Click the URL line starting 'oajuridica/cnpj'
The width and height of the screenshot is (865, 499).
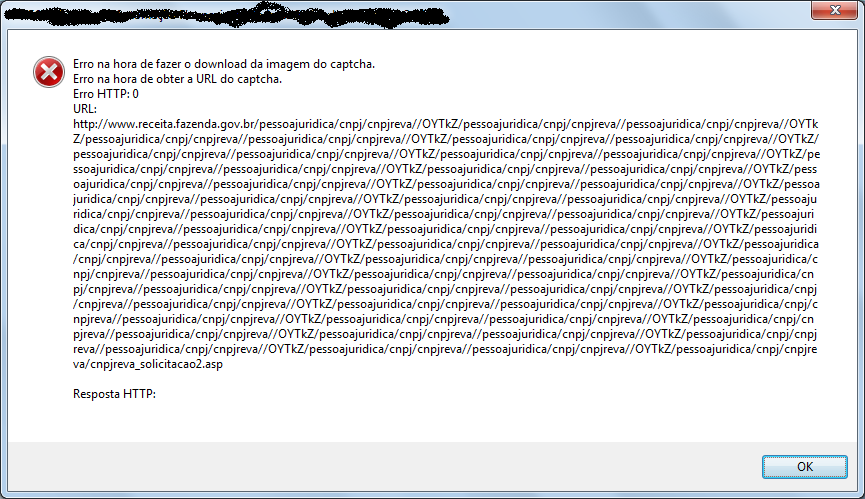pyautogui.click(x=446, y=184)
